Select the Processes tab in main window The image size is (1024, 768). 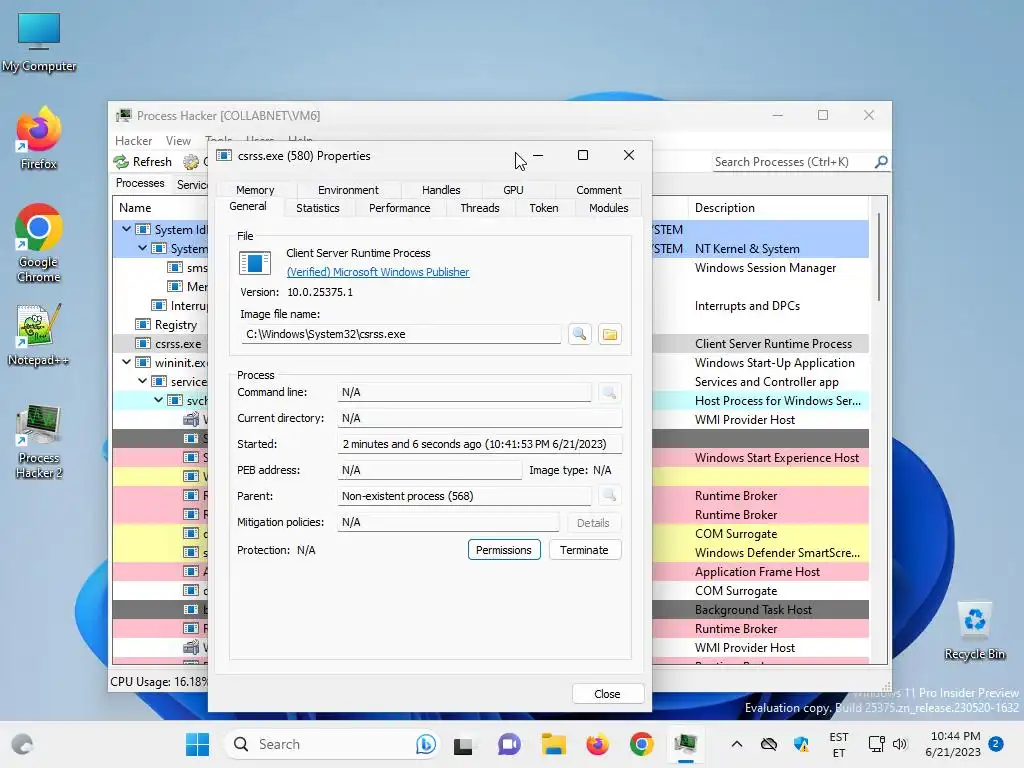click(140, 184)
